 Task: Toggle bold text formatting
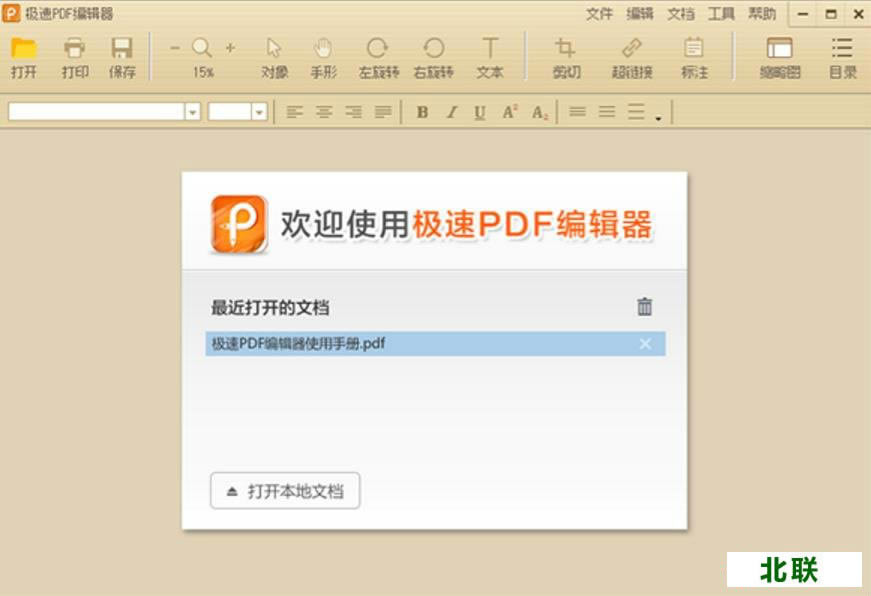[422, 112]
